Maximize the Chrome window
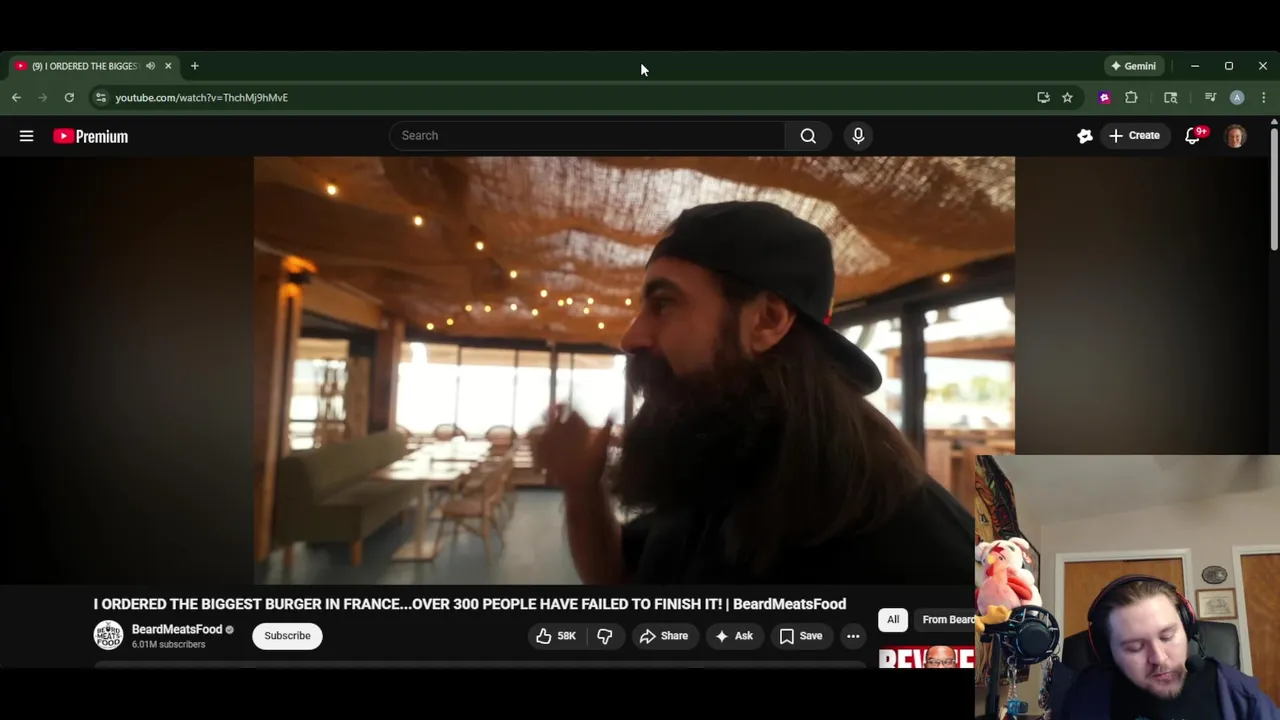1280x720 pixels. point(1229,66)
